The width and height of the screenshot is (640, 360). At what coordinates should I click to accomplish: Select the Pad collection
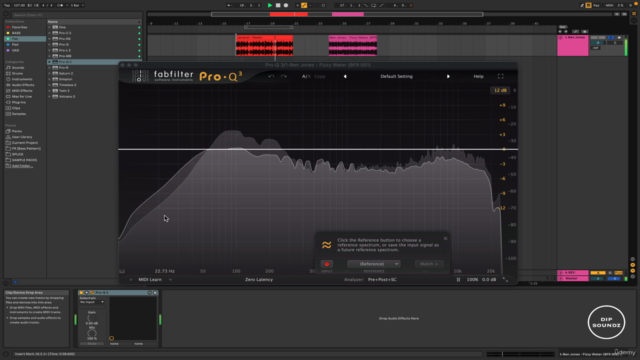pos(15,44)
